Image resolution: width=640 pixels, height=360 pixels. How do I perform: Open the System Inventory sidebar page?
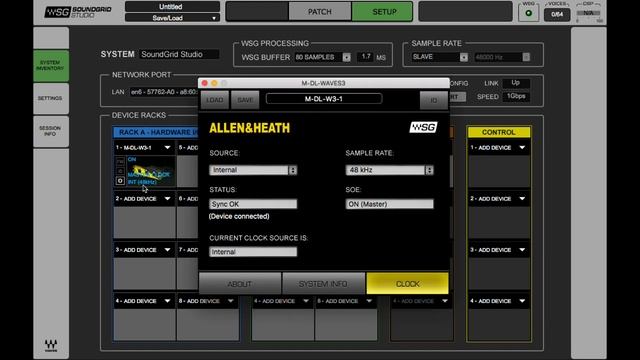click(x=51, y=66)
